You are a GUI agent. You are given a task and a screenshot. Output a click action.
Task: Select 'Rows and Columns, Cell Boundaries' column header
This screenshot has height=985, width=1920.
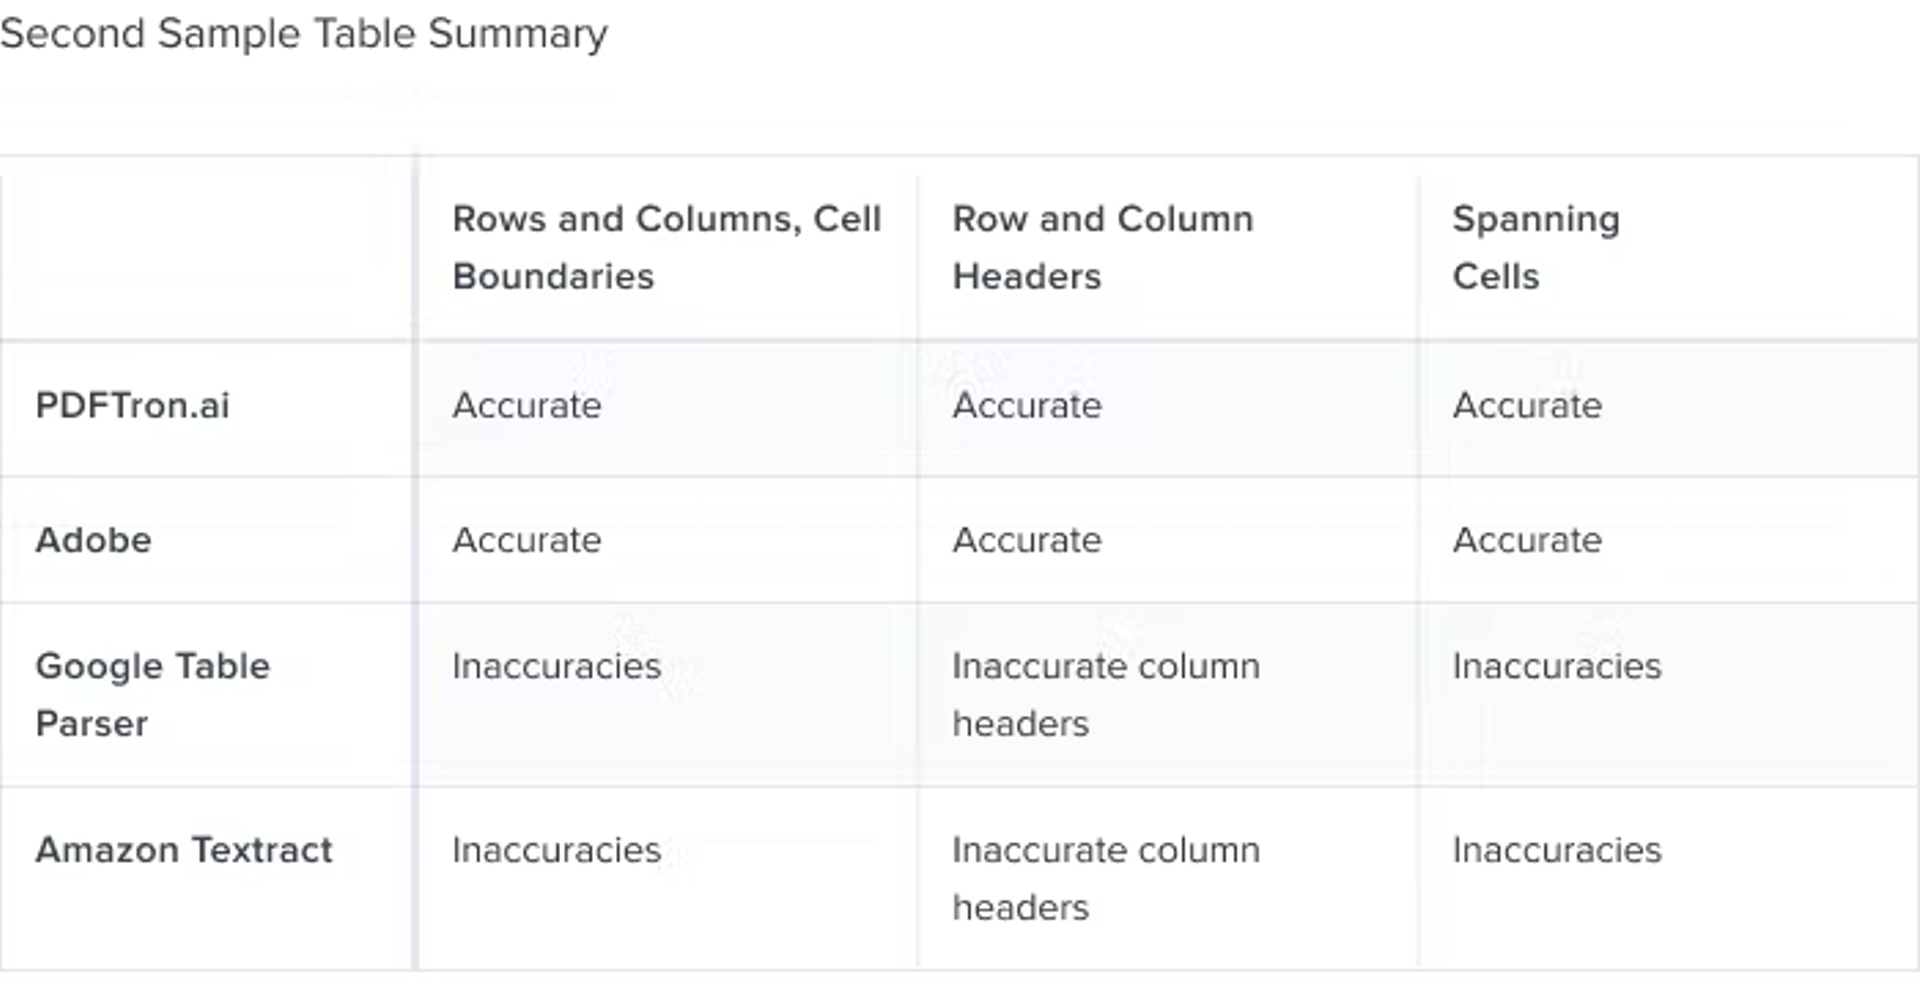(x=666, y=247)
